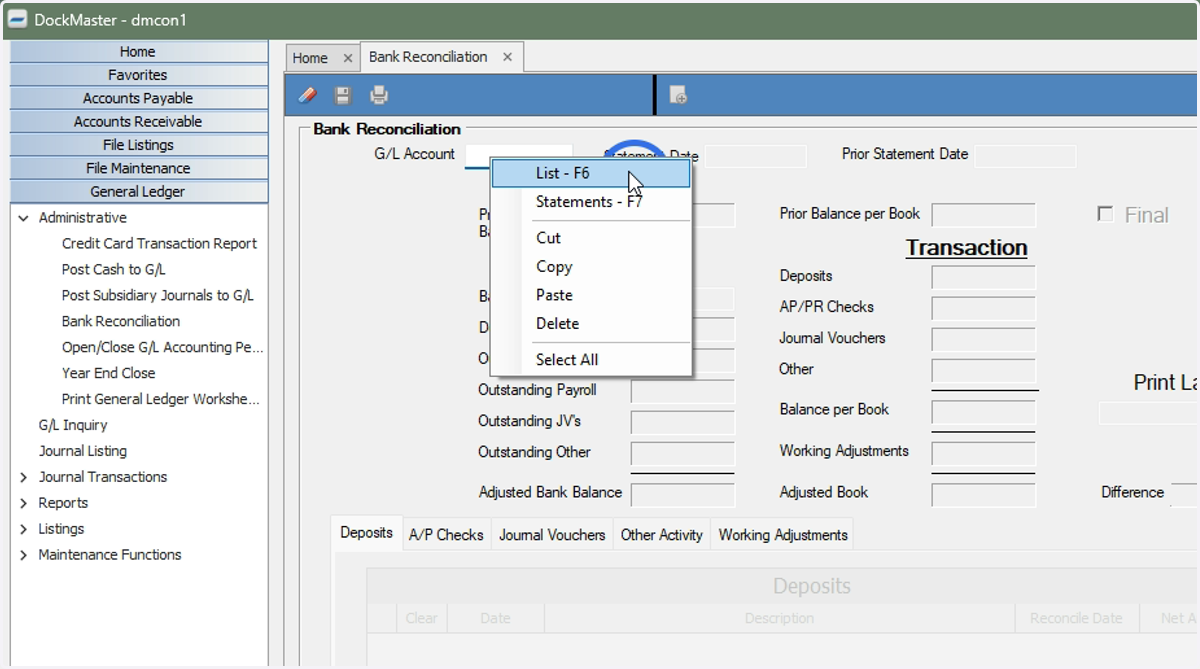Choose Select All in context menu
This screenshot has width=1200, height=669.
pyautogui.click(x=591, y=360)
